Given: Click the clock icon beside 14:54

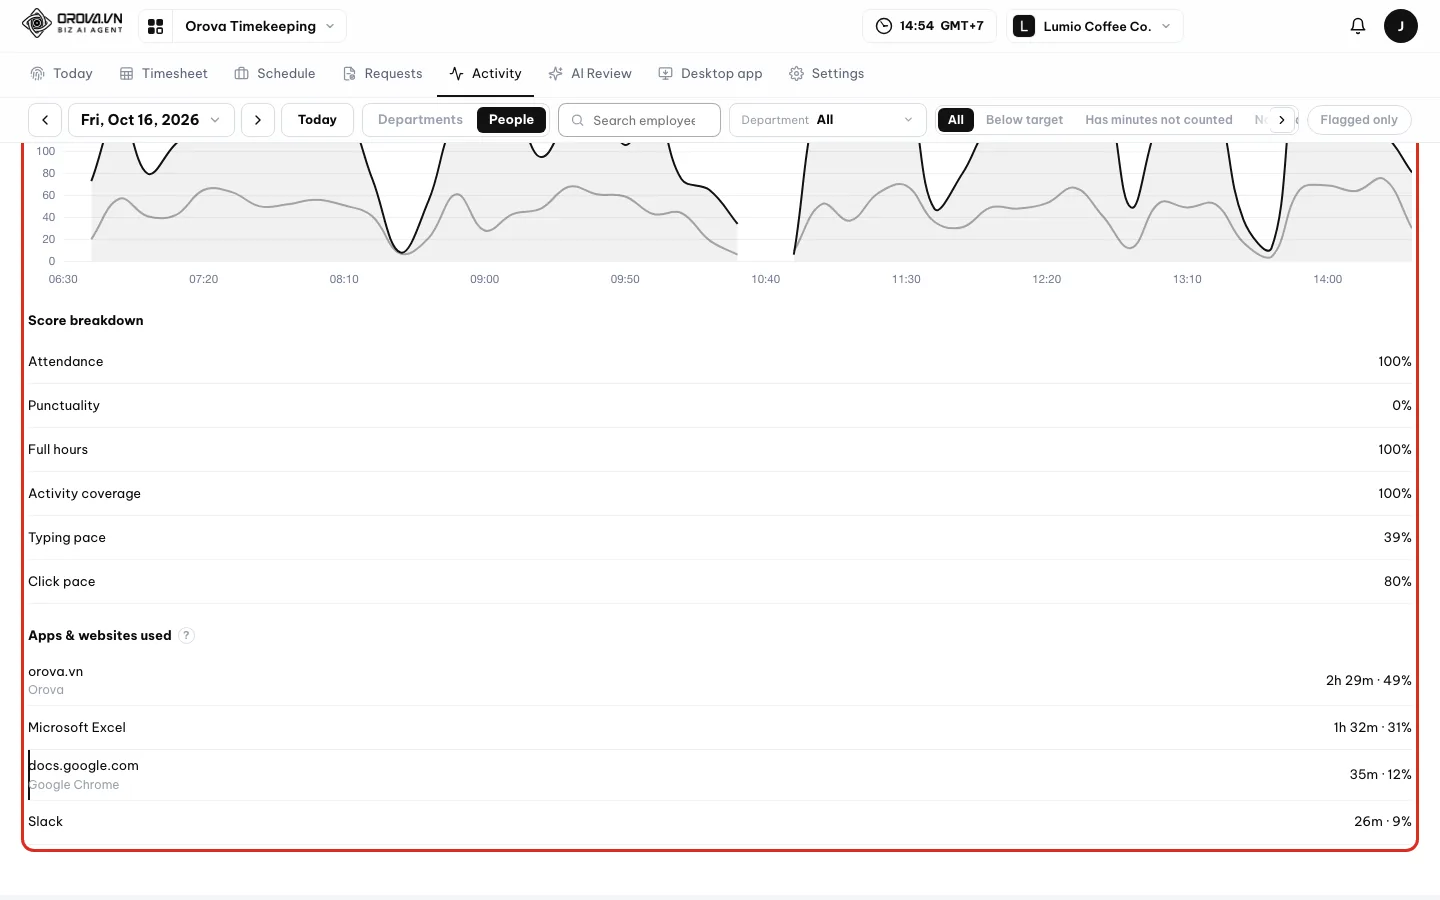Looking at the screenshot, I should (x=884, y=26).
